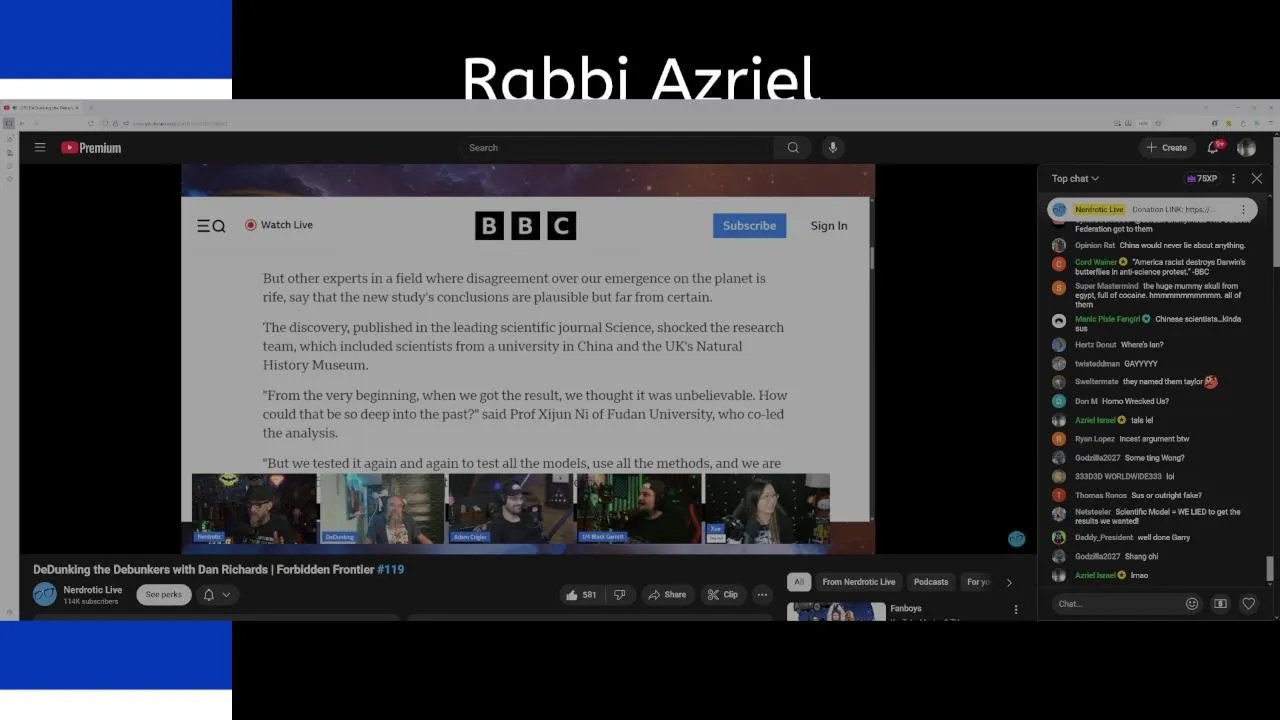Like the video with 581 likes

click(x=581, y=595)
